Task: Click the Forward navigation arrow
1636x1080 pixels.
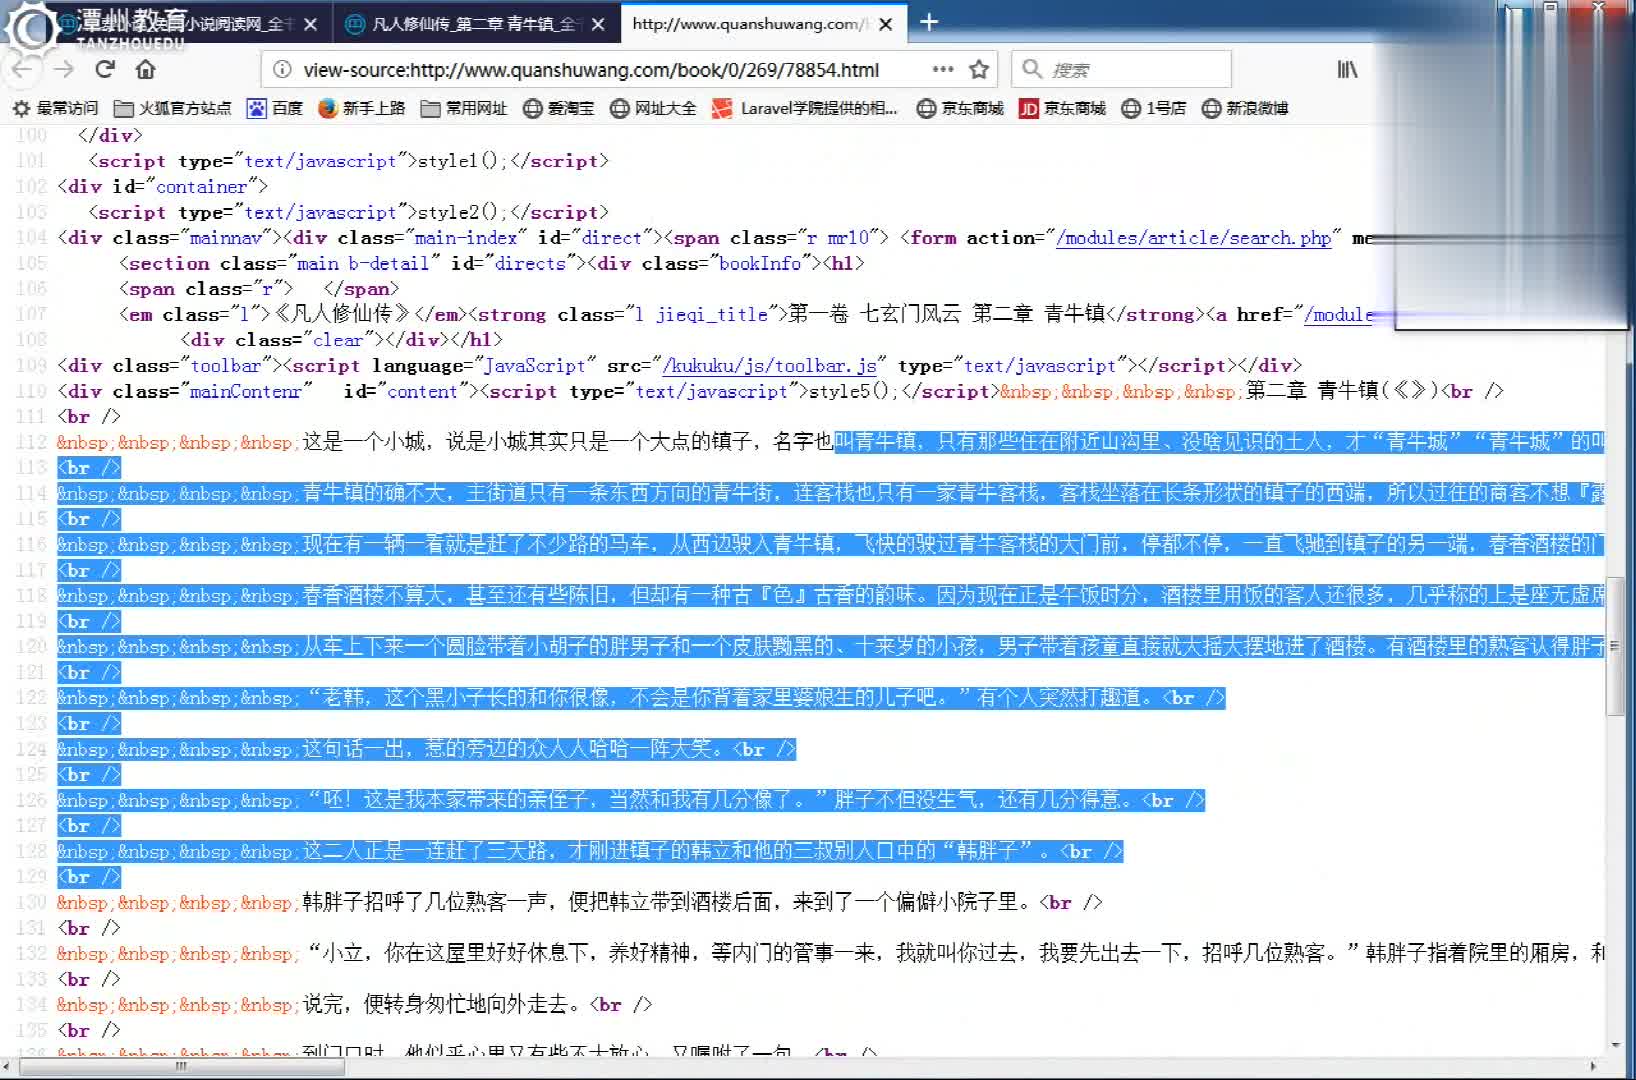Action: click(63, 69)
